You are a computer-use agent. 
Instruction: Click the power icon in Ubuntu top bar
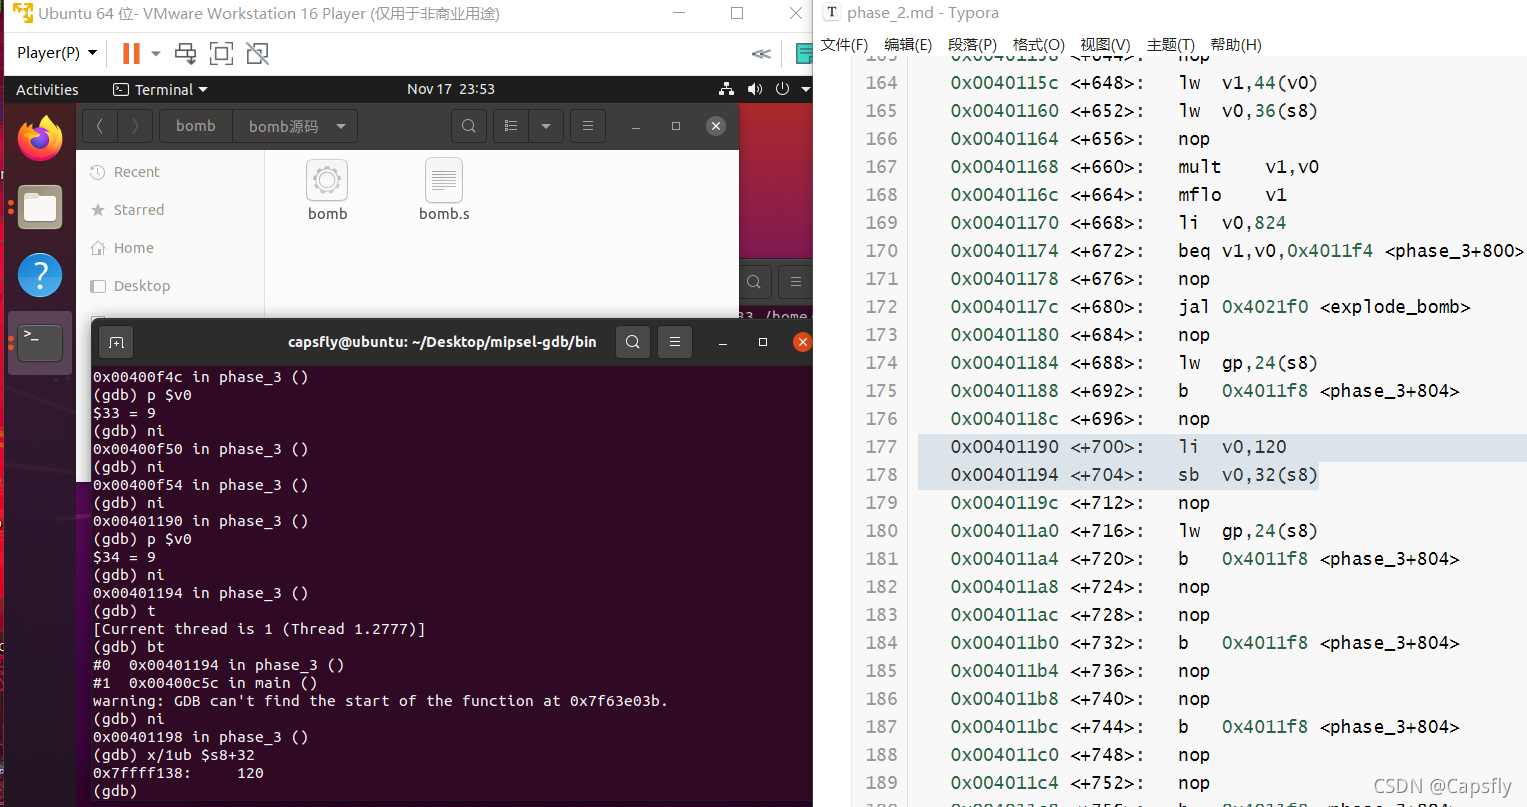[782, 89]
